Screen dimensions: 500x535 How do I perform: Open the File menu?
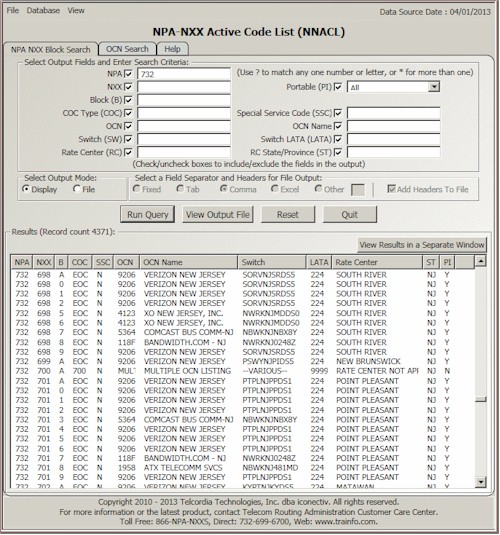pyautogui.click(x=13, y=11)
